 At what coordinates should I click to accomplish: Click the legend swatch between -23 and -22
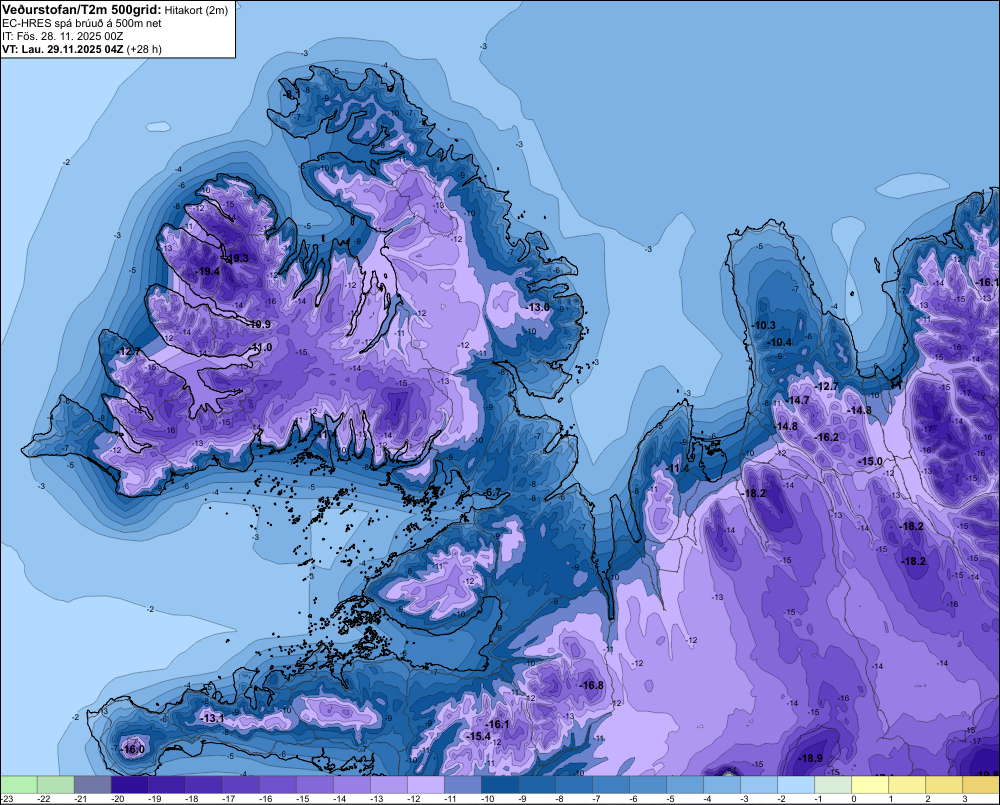19,785
